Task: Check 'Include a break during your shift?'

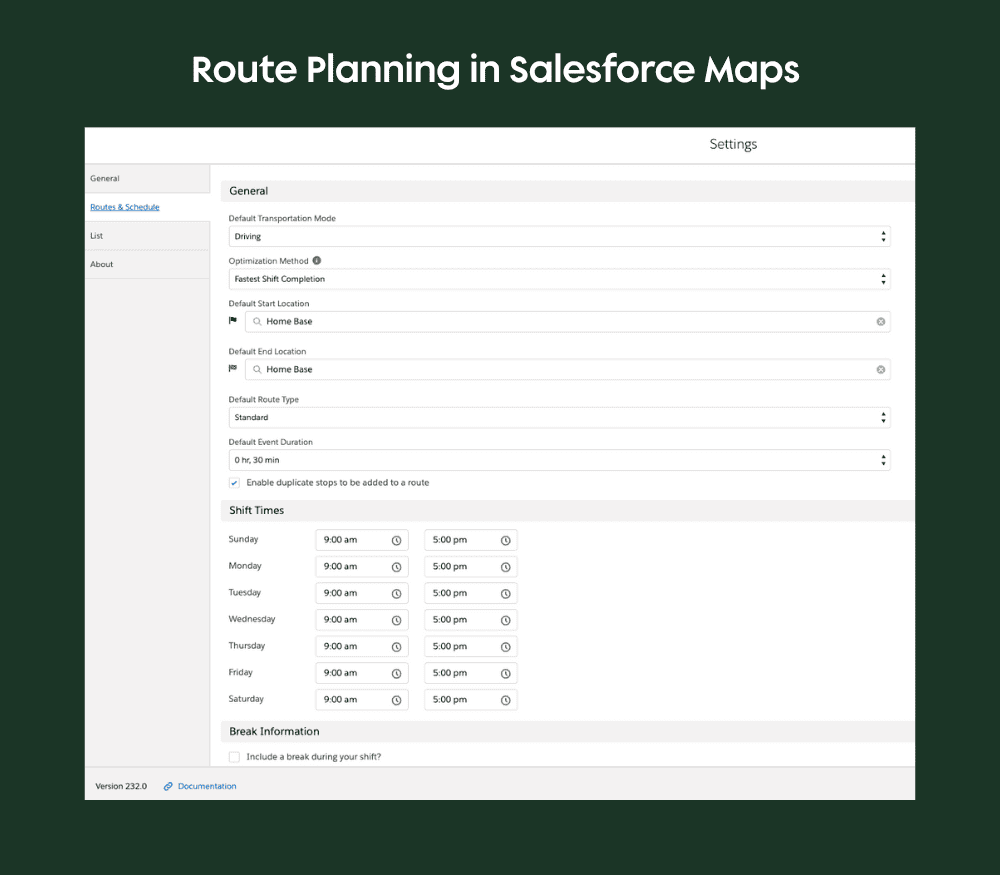Action: [234, 756]
